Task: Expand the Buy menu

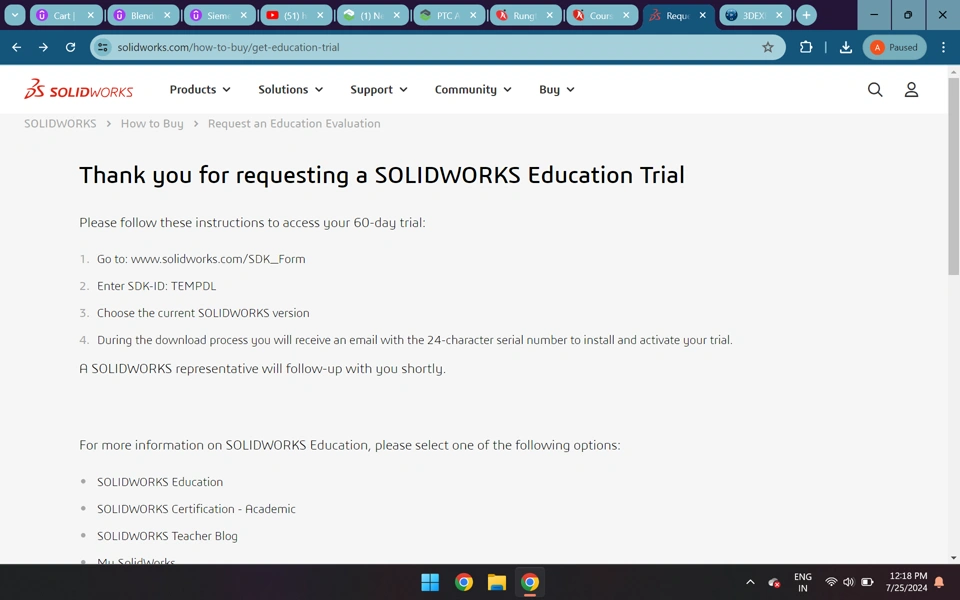Action: [x=557, y=89]
